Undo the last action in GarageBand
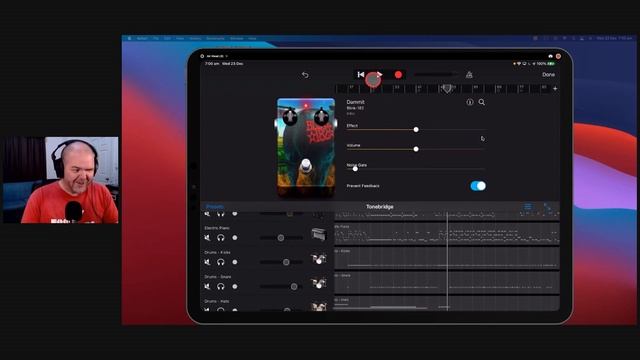This screenshot has height=360, width=640. (x=305, y=75)
